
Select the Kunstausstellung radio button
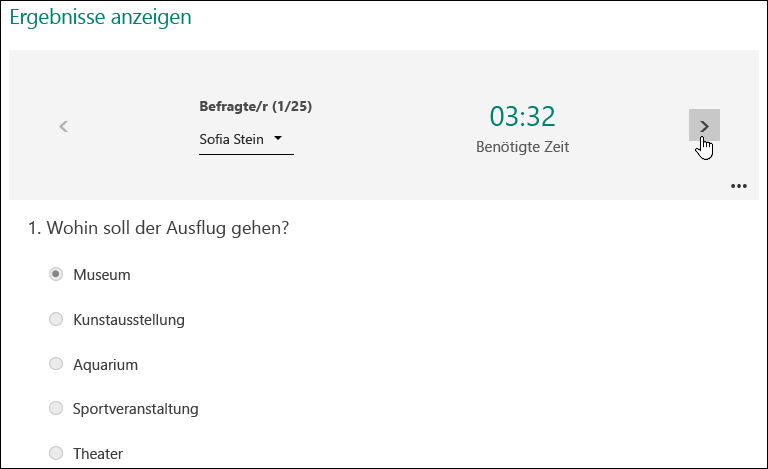[56, 319]
